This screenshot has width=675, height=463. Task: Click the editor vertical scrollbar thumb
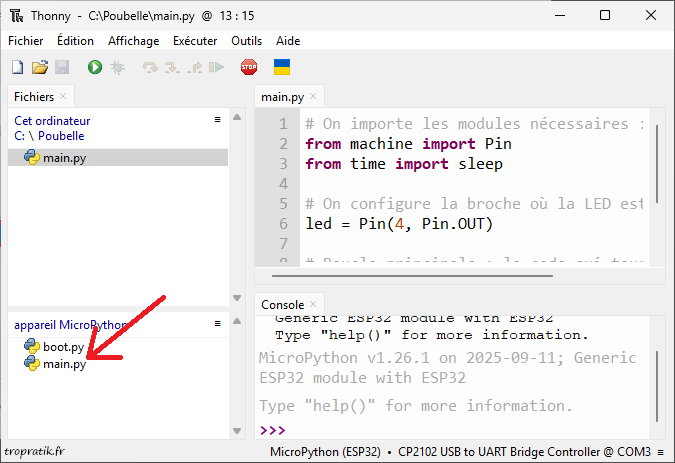coord(657,164)
